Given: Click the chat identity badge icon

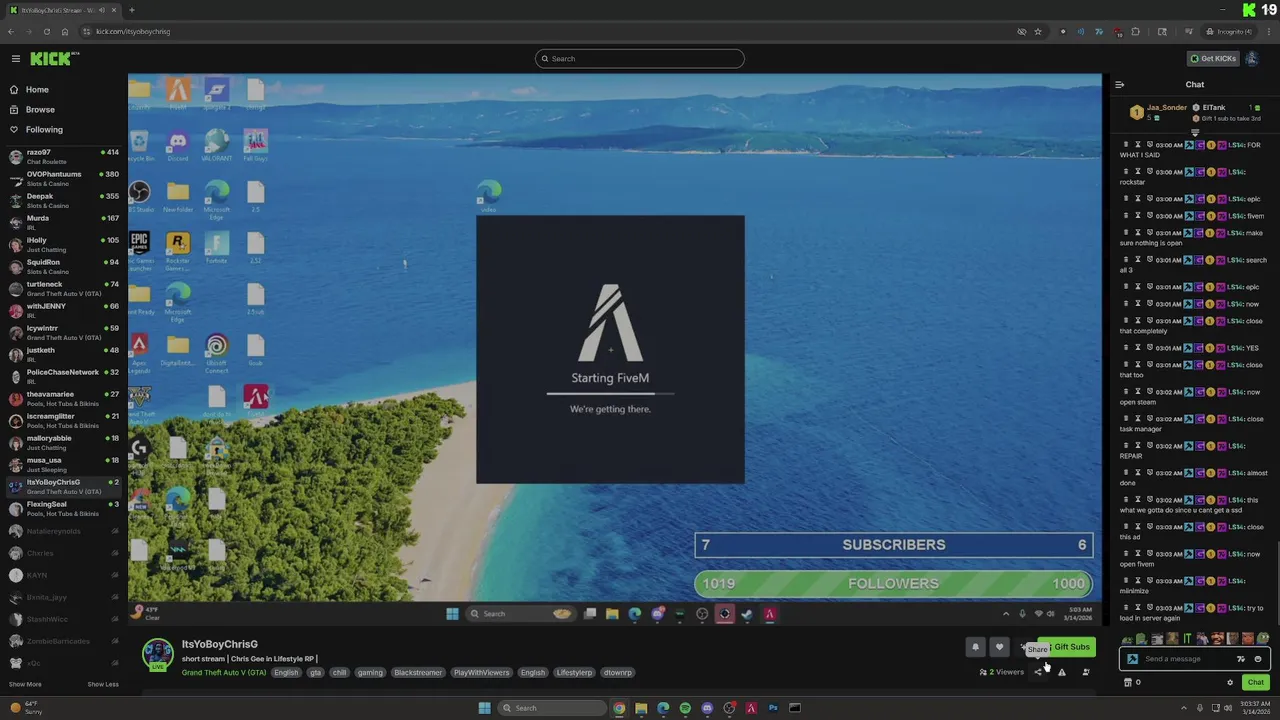Looking at the screenshot, I should point(1132,659).
